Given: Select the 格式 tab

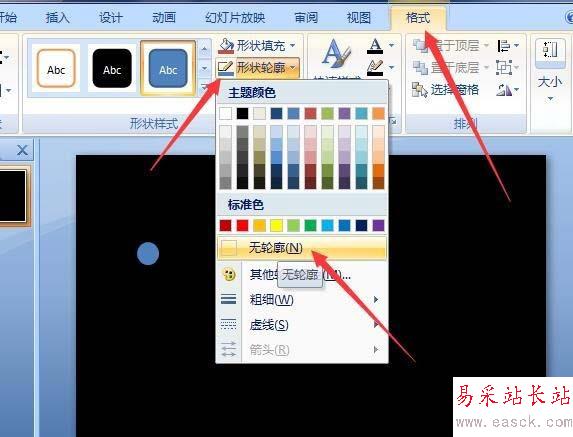Looking at the screenshot, I should coord(418,18).
